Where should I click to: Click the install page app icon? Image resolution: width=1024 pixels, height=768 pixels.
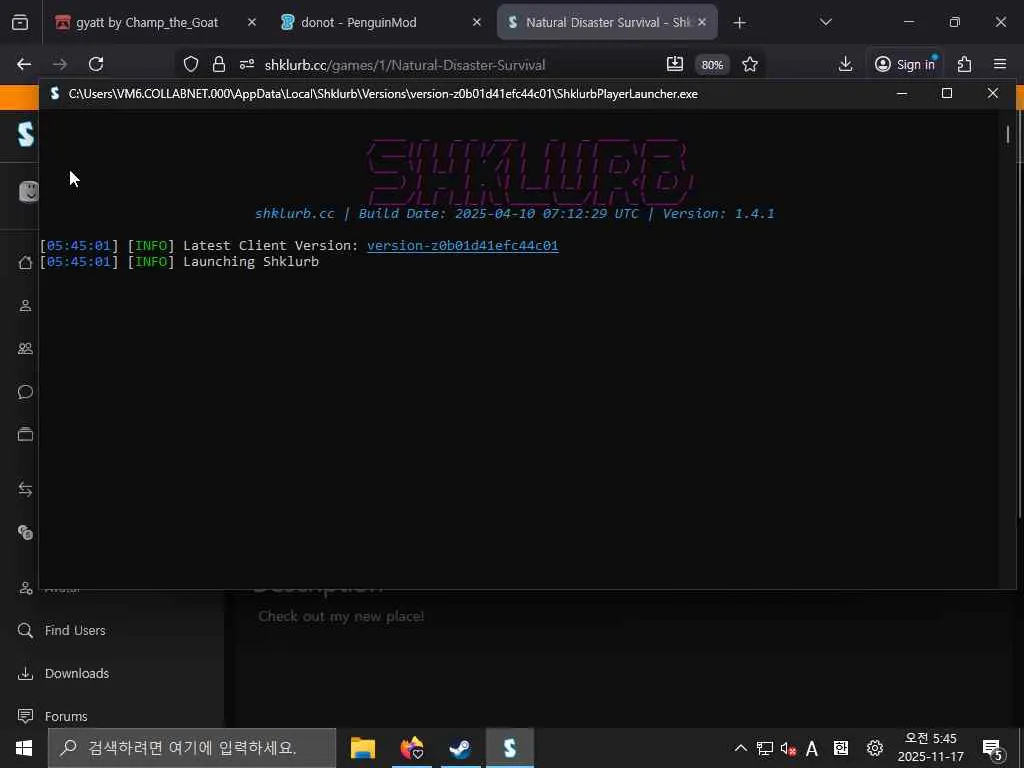pos(675,64)
